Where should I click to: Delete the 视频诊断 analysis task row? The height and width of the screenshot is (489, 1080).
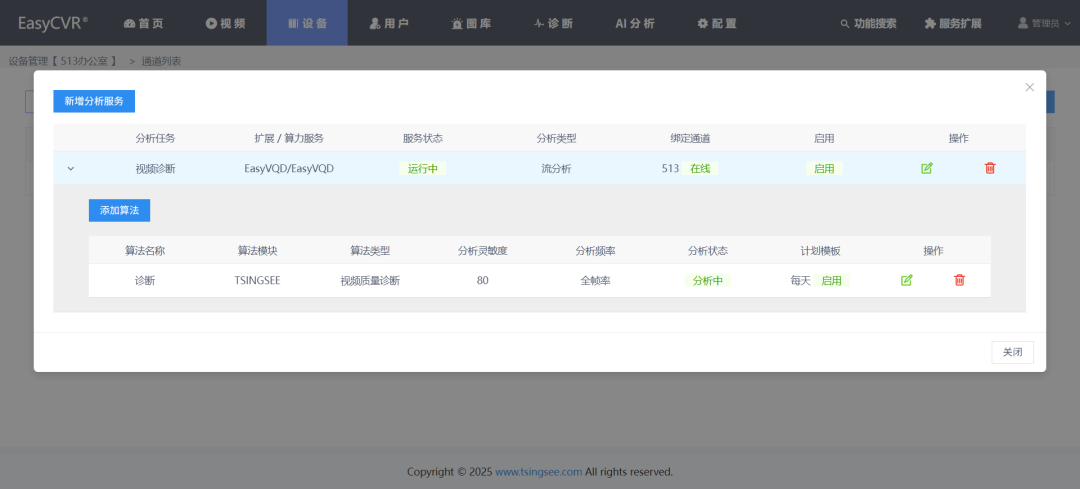click(990, 168)
